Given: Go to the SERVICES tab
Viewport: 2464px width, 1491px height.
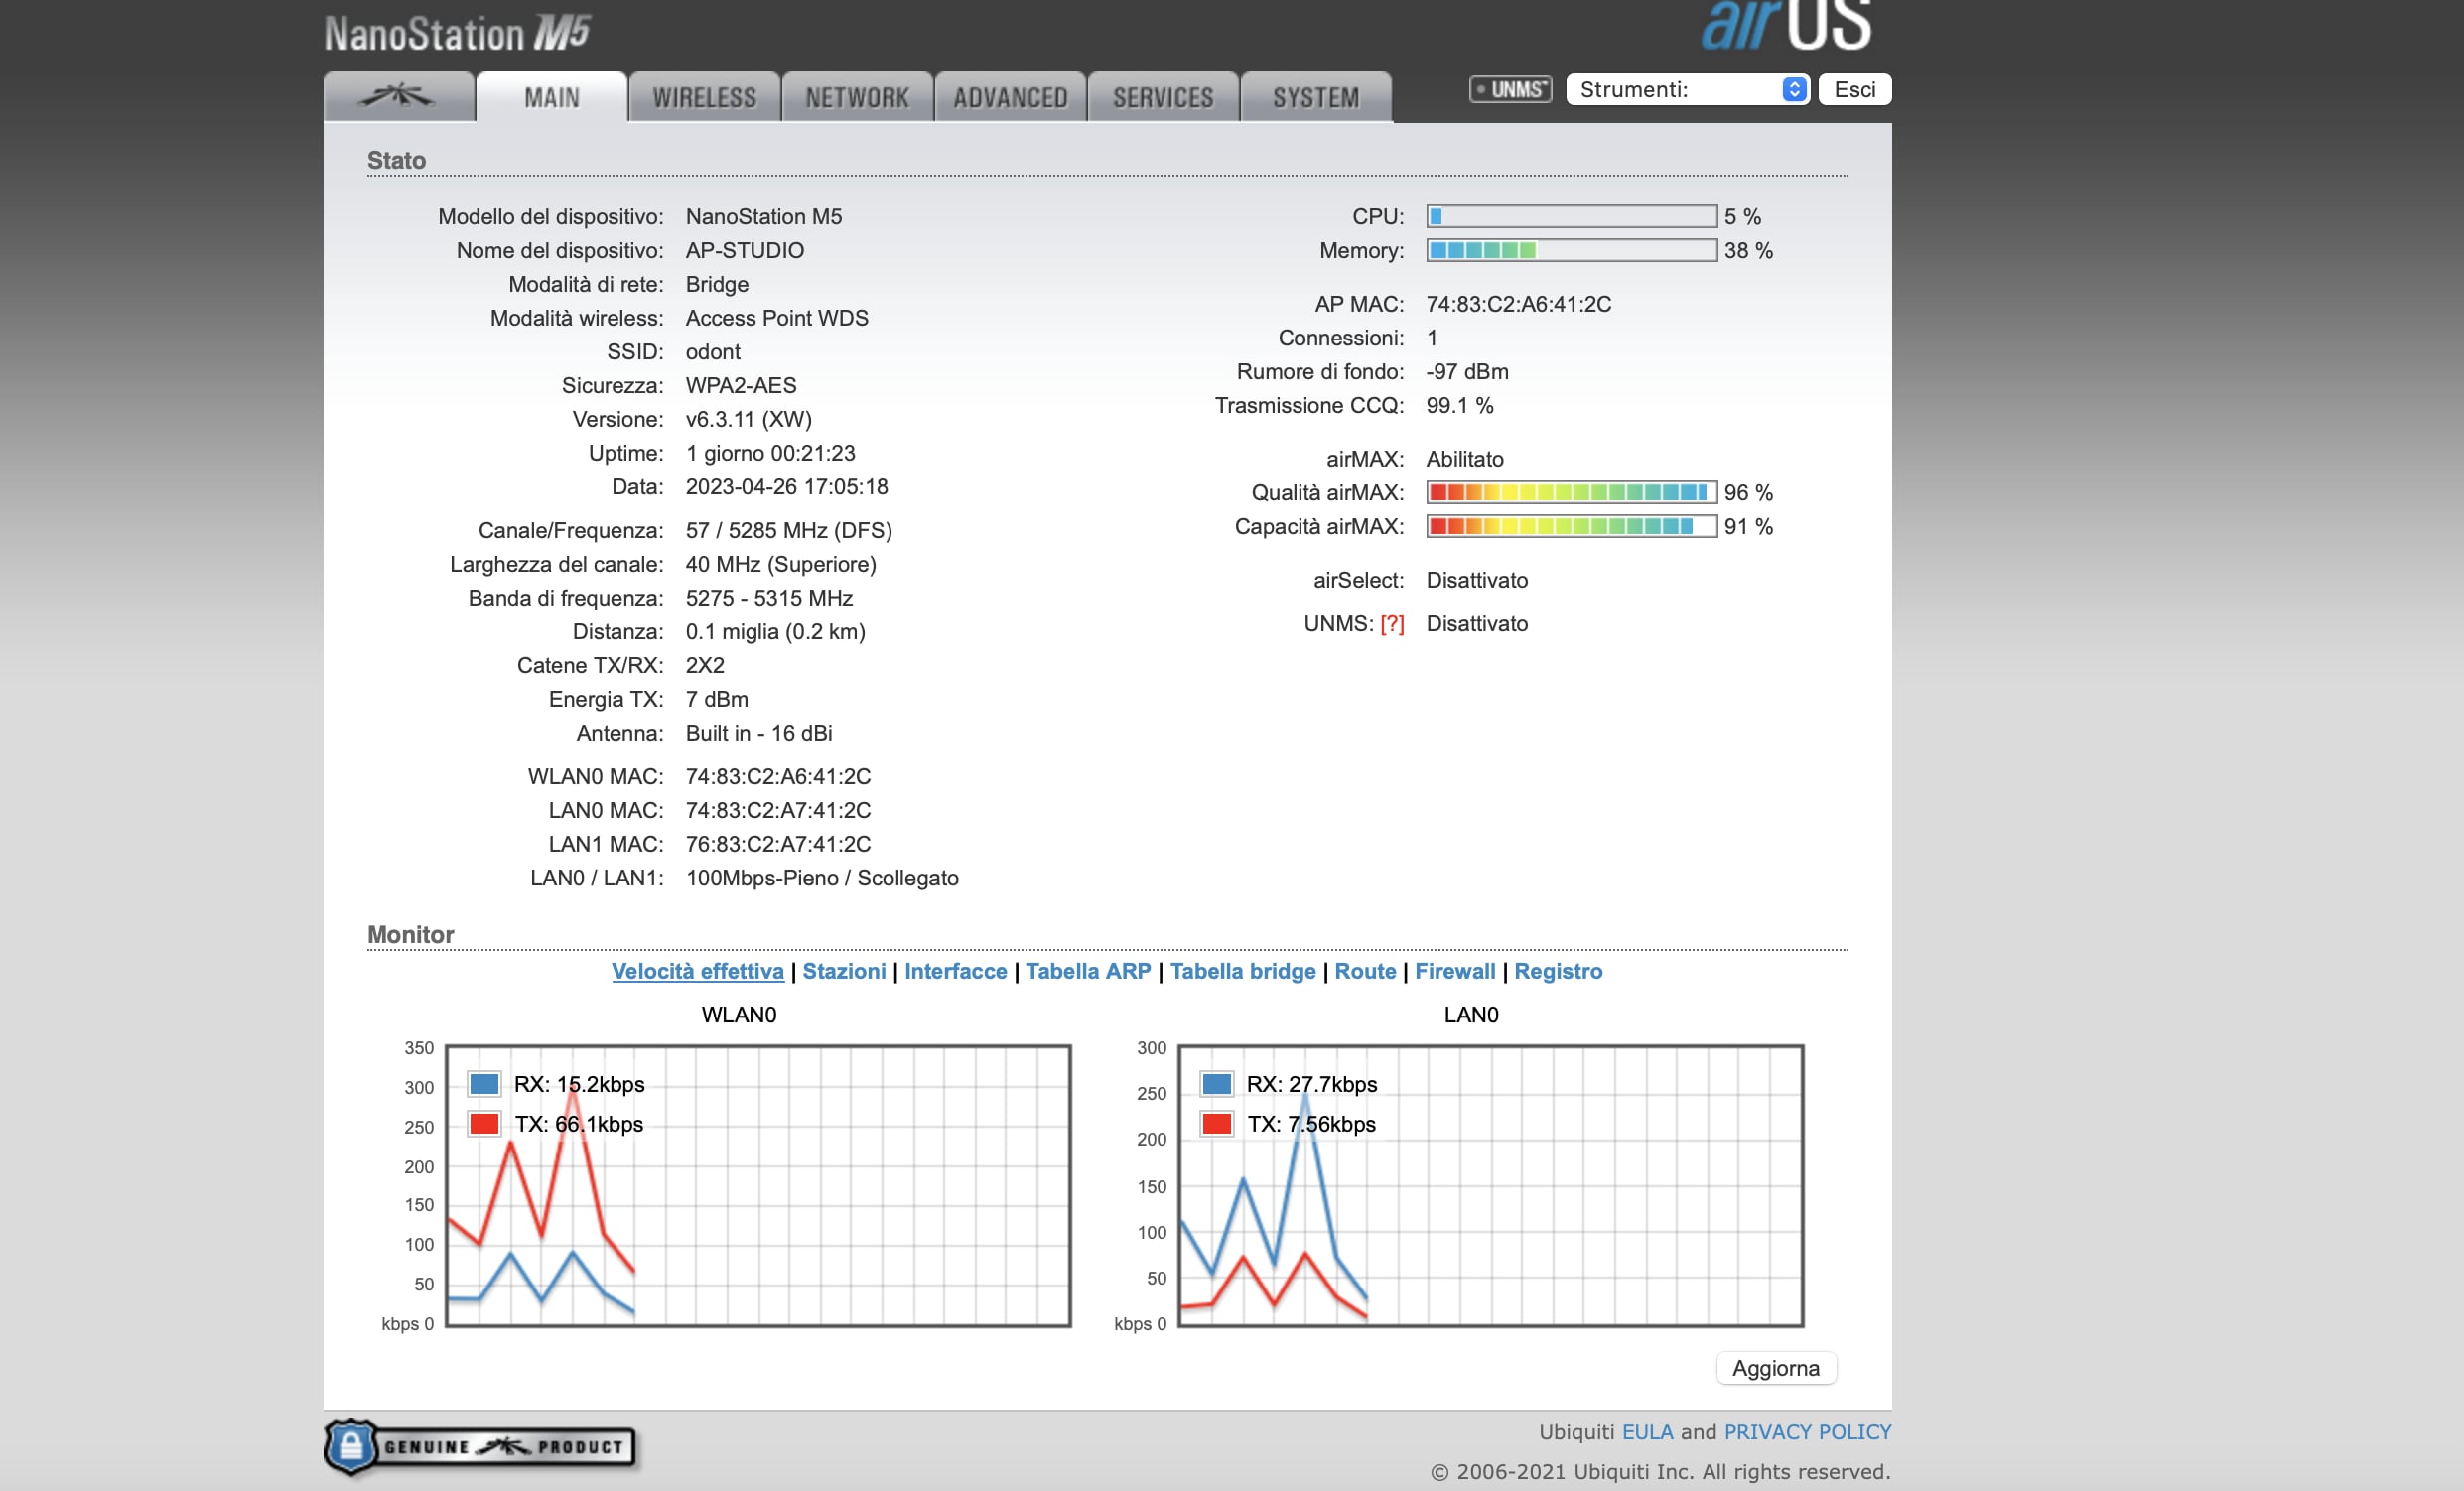Looking at the screenshot, I should click(1164, 97).
